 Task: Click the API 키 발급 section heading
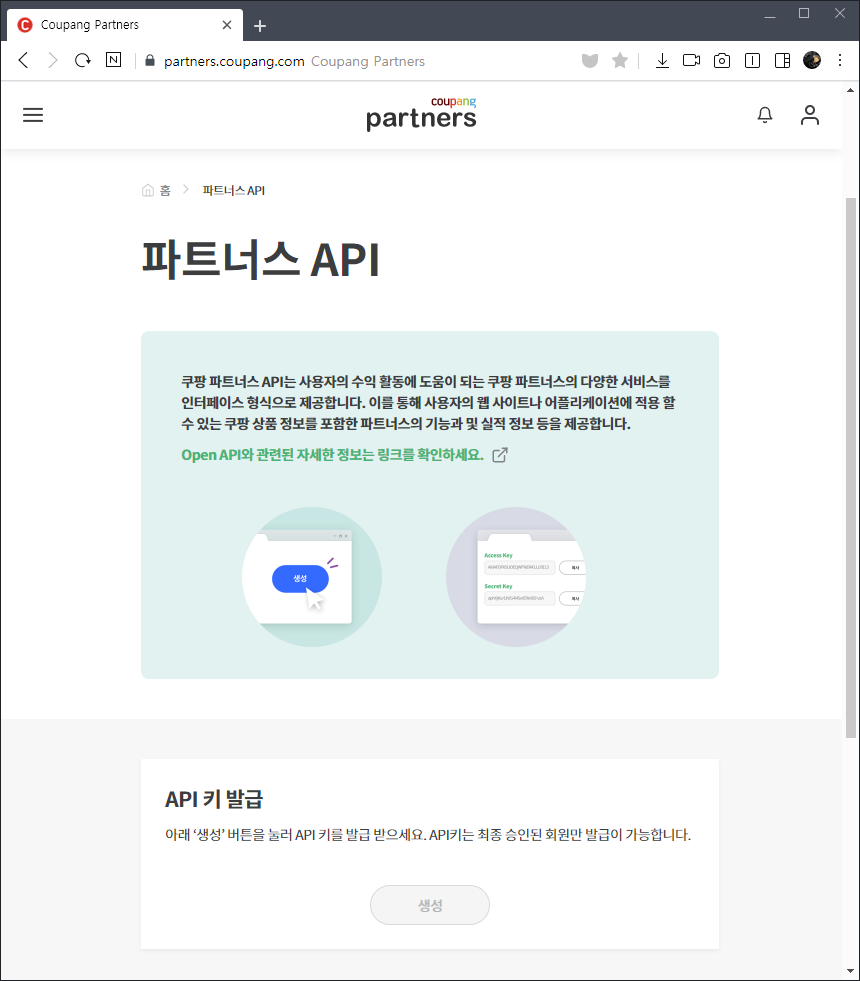point(214,799)
